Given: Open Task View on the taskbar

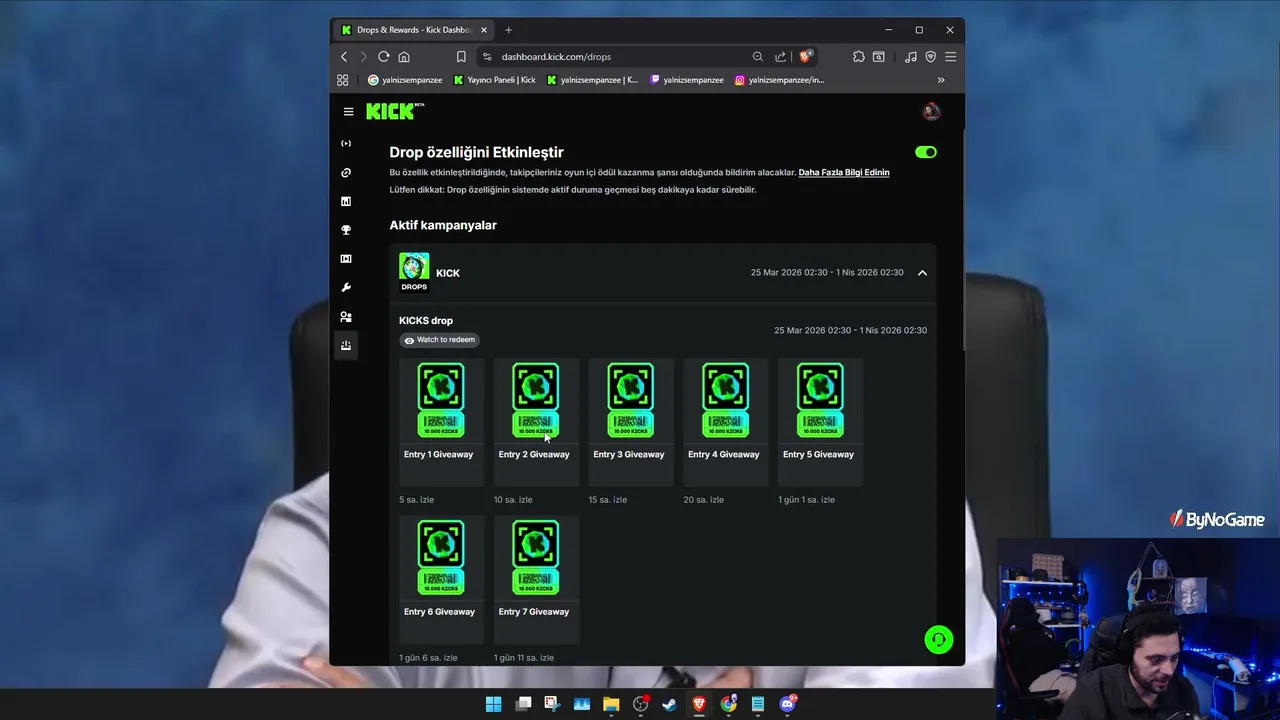Looking at the screenshot, I should pyautogui.click(x=523, y=704).
